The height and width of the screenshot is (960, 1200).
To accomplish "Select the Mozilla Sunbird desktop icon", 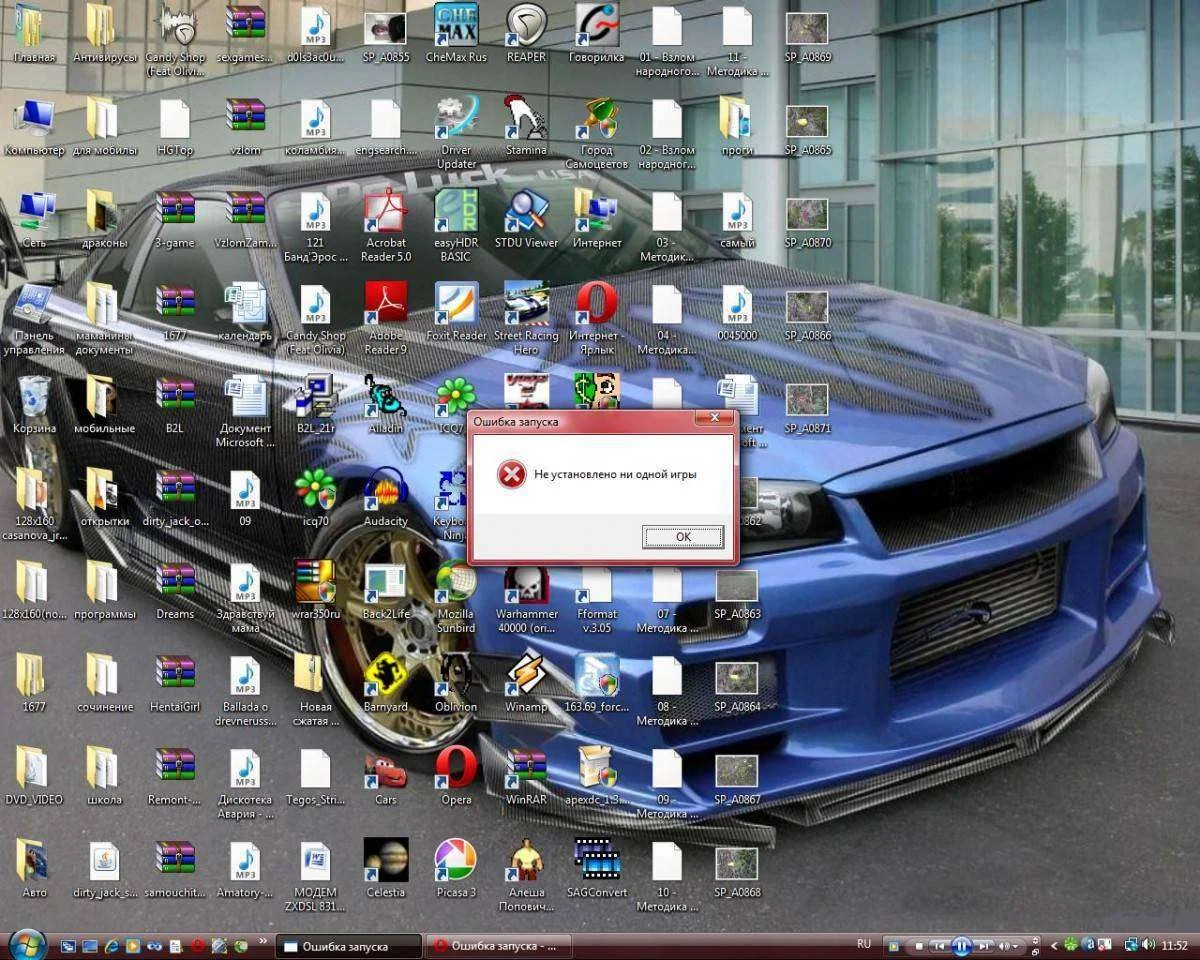I will click(x=456, y=598).
